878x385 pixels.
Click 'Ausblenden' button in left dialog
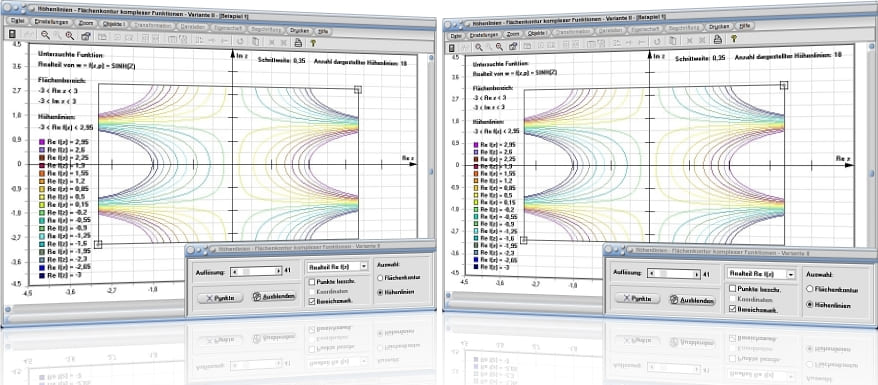[x=274, y=297]
